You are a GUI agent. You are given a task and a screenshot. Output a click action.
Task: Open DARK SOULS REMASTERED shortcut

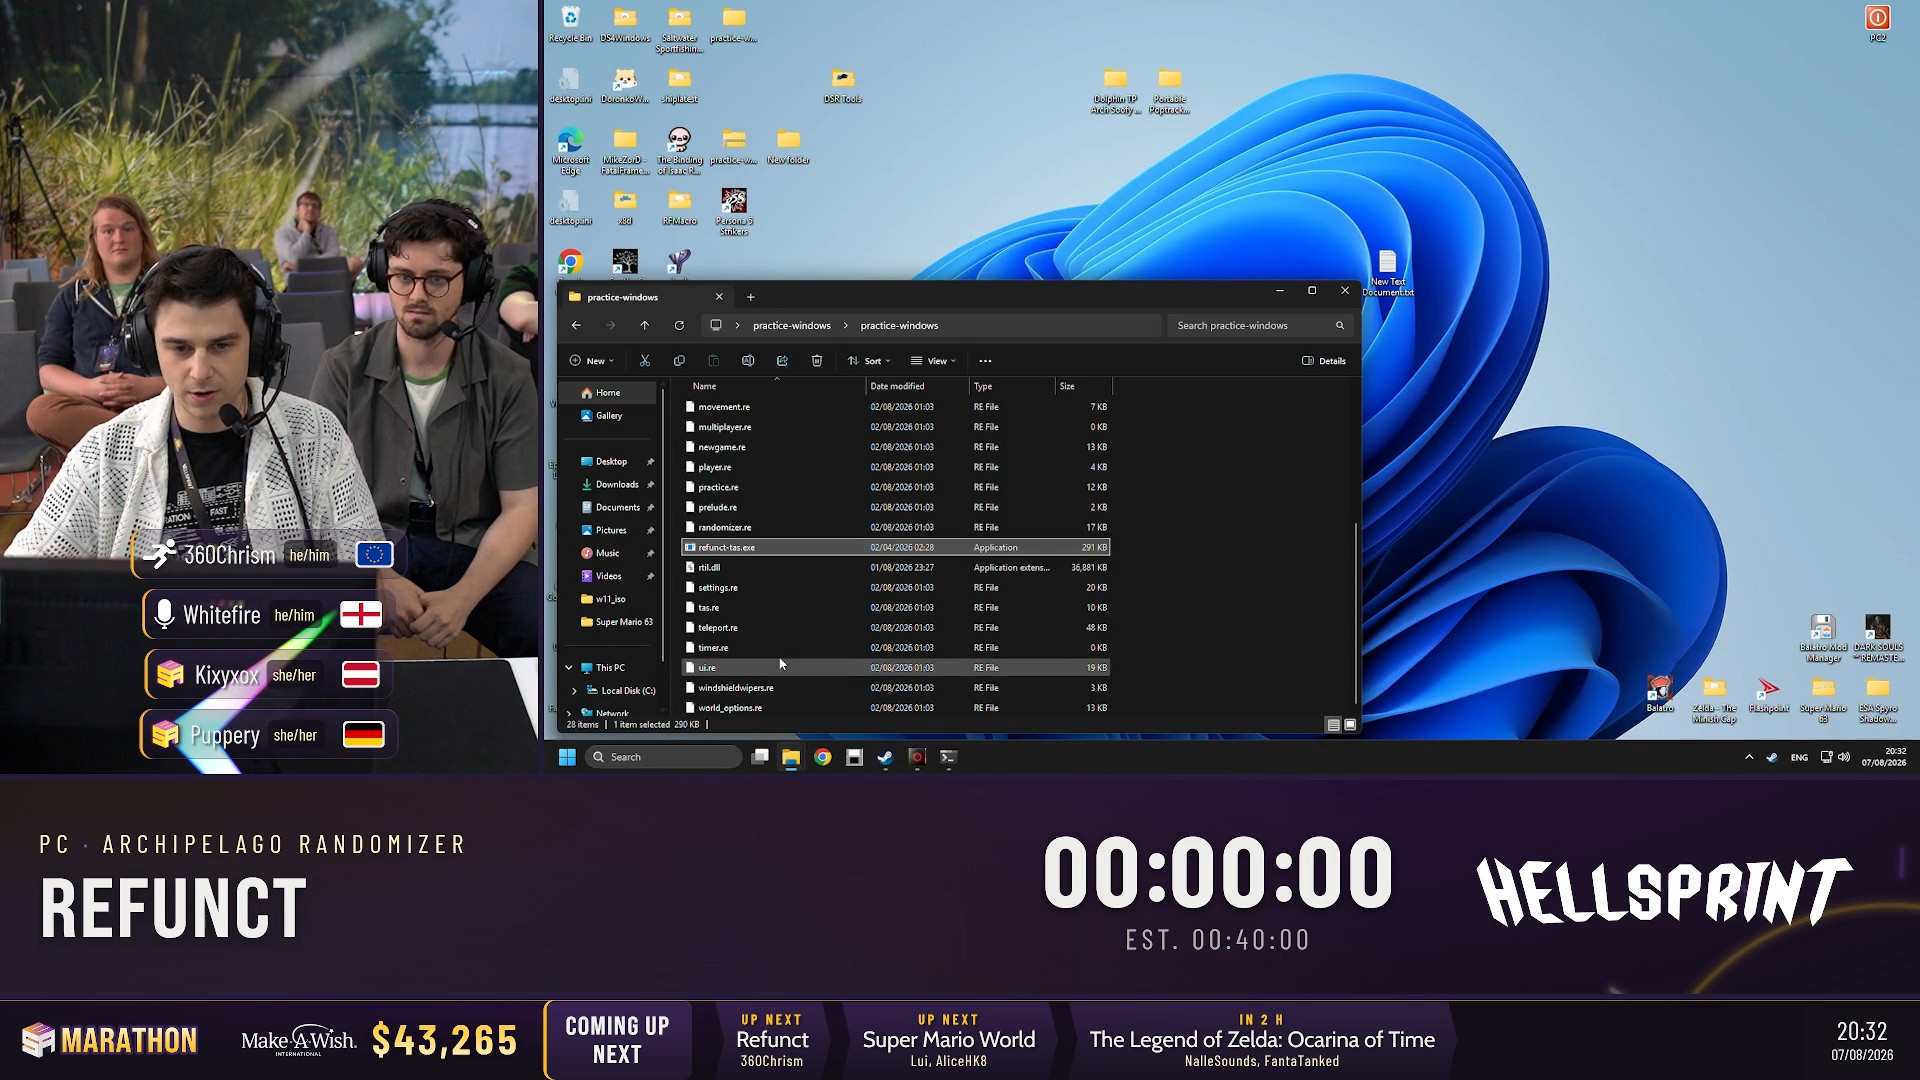point(1878,638)
